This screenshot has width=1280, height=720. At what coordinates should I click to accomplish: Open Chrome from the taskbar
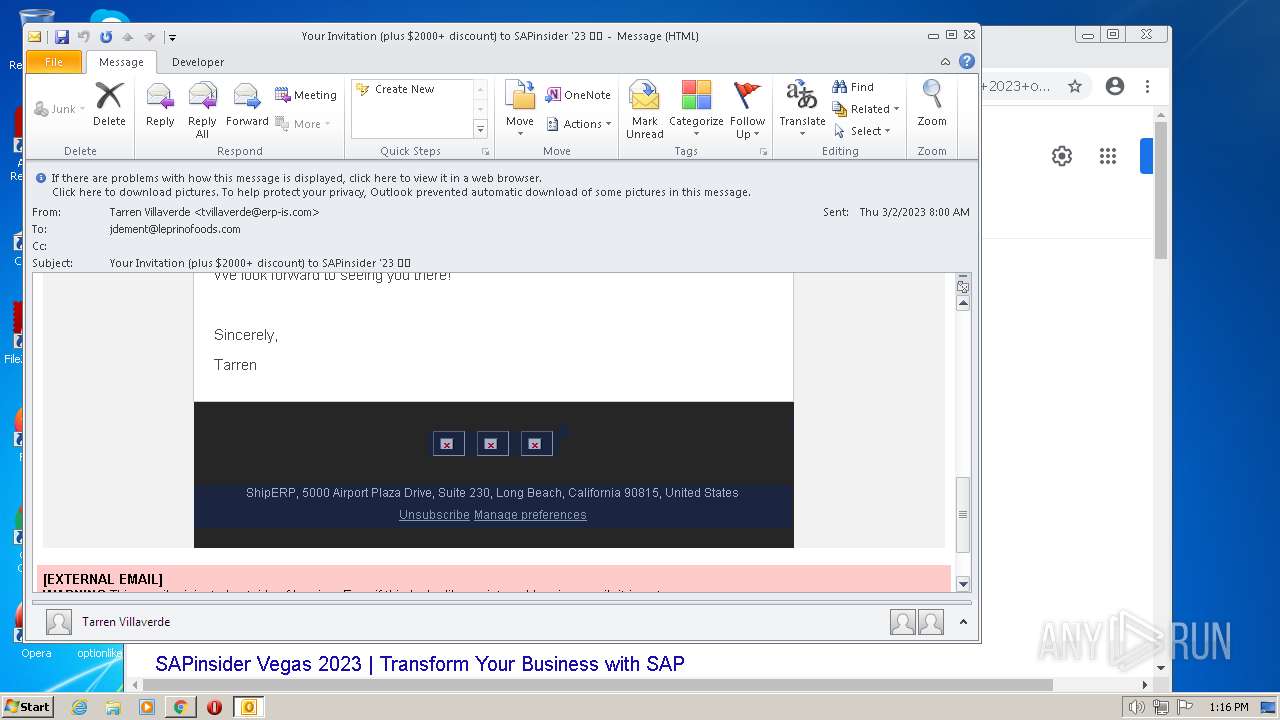coord(180,707)
